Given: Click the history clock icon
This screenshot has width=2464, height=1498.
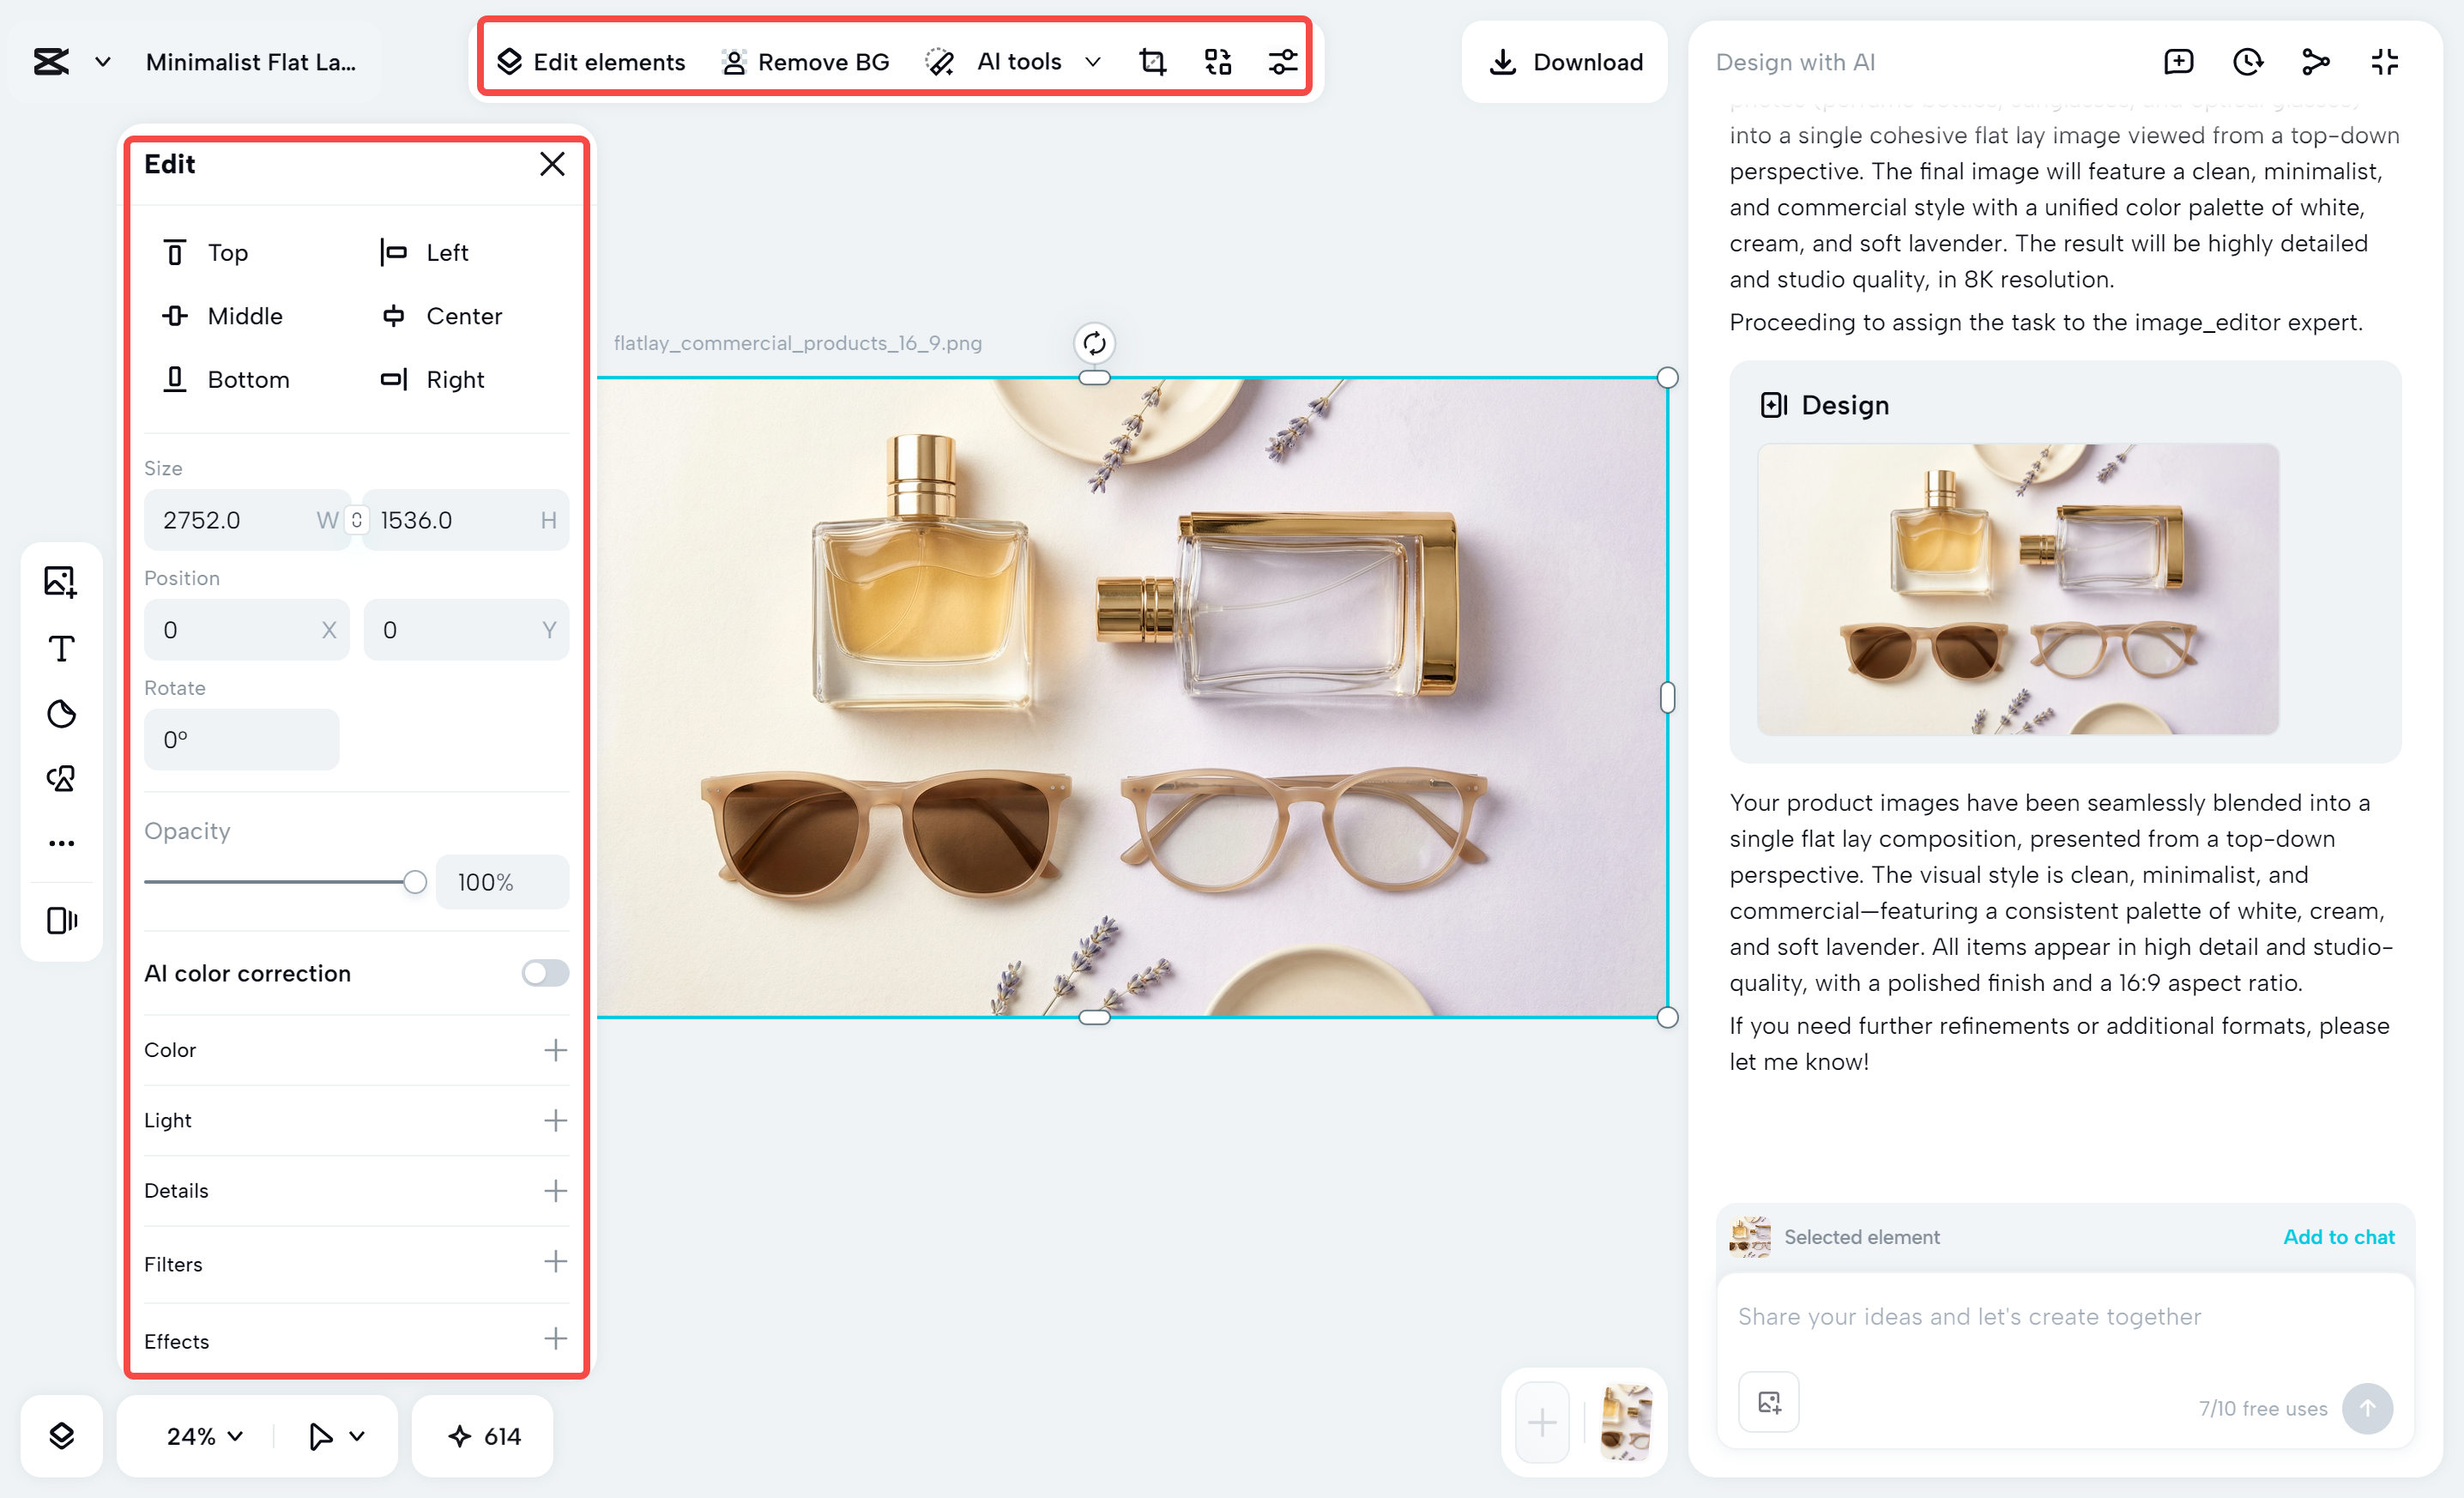Looking at the screenshot, I should pos(2247,62).
